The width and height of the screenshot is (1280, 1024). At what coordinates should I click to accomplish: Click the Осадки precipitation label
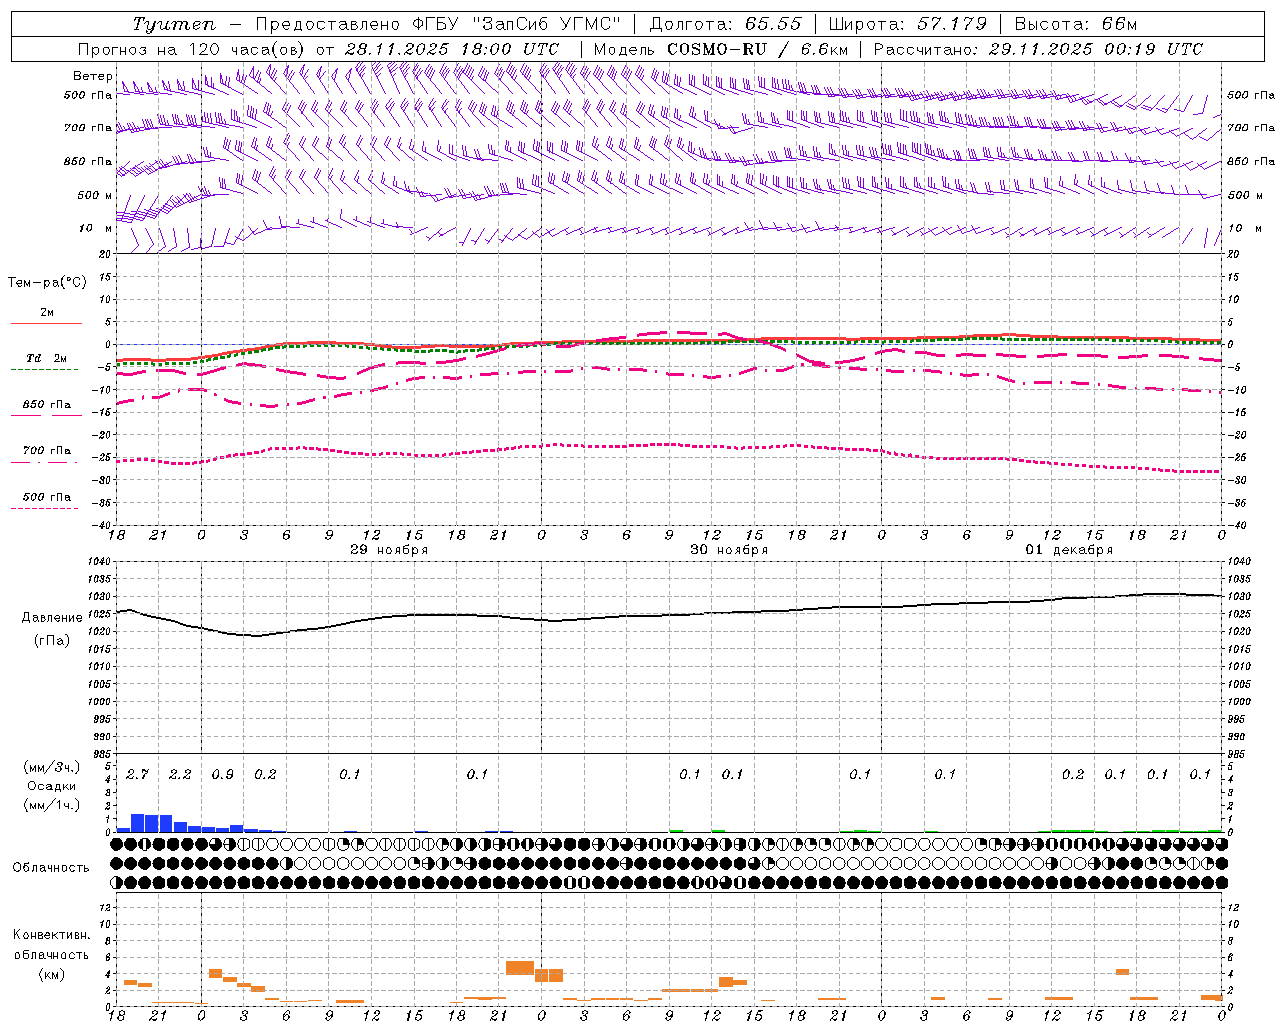coord(51,786)
